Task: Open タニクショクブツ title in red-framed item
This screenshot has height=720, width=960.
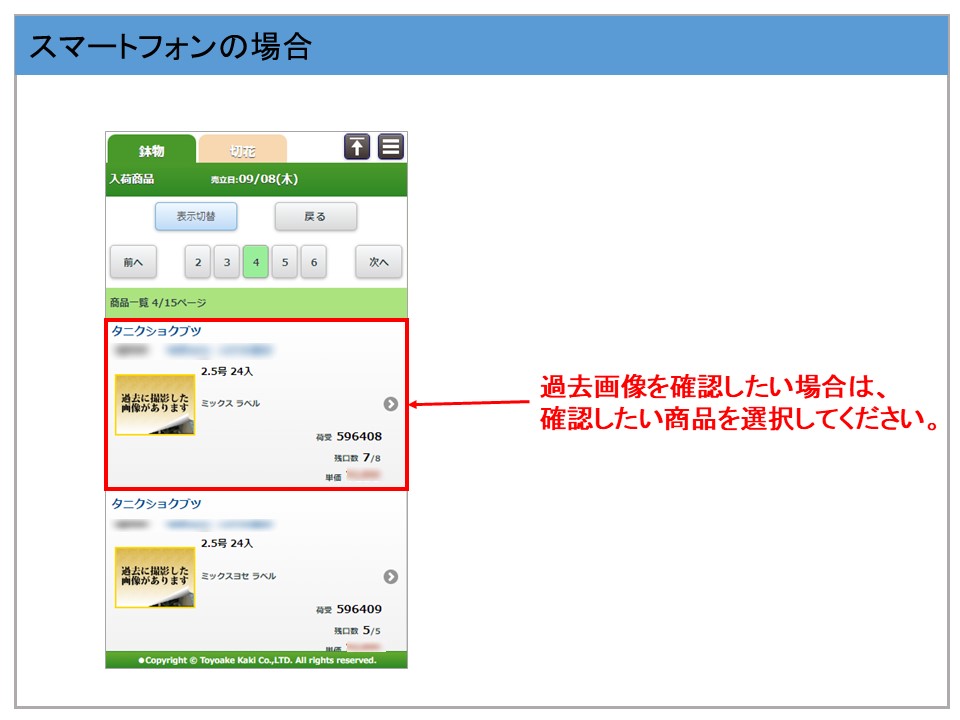Action: pyautogui.click(x=156, y=331)
